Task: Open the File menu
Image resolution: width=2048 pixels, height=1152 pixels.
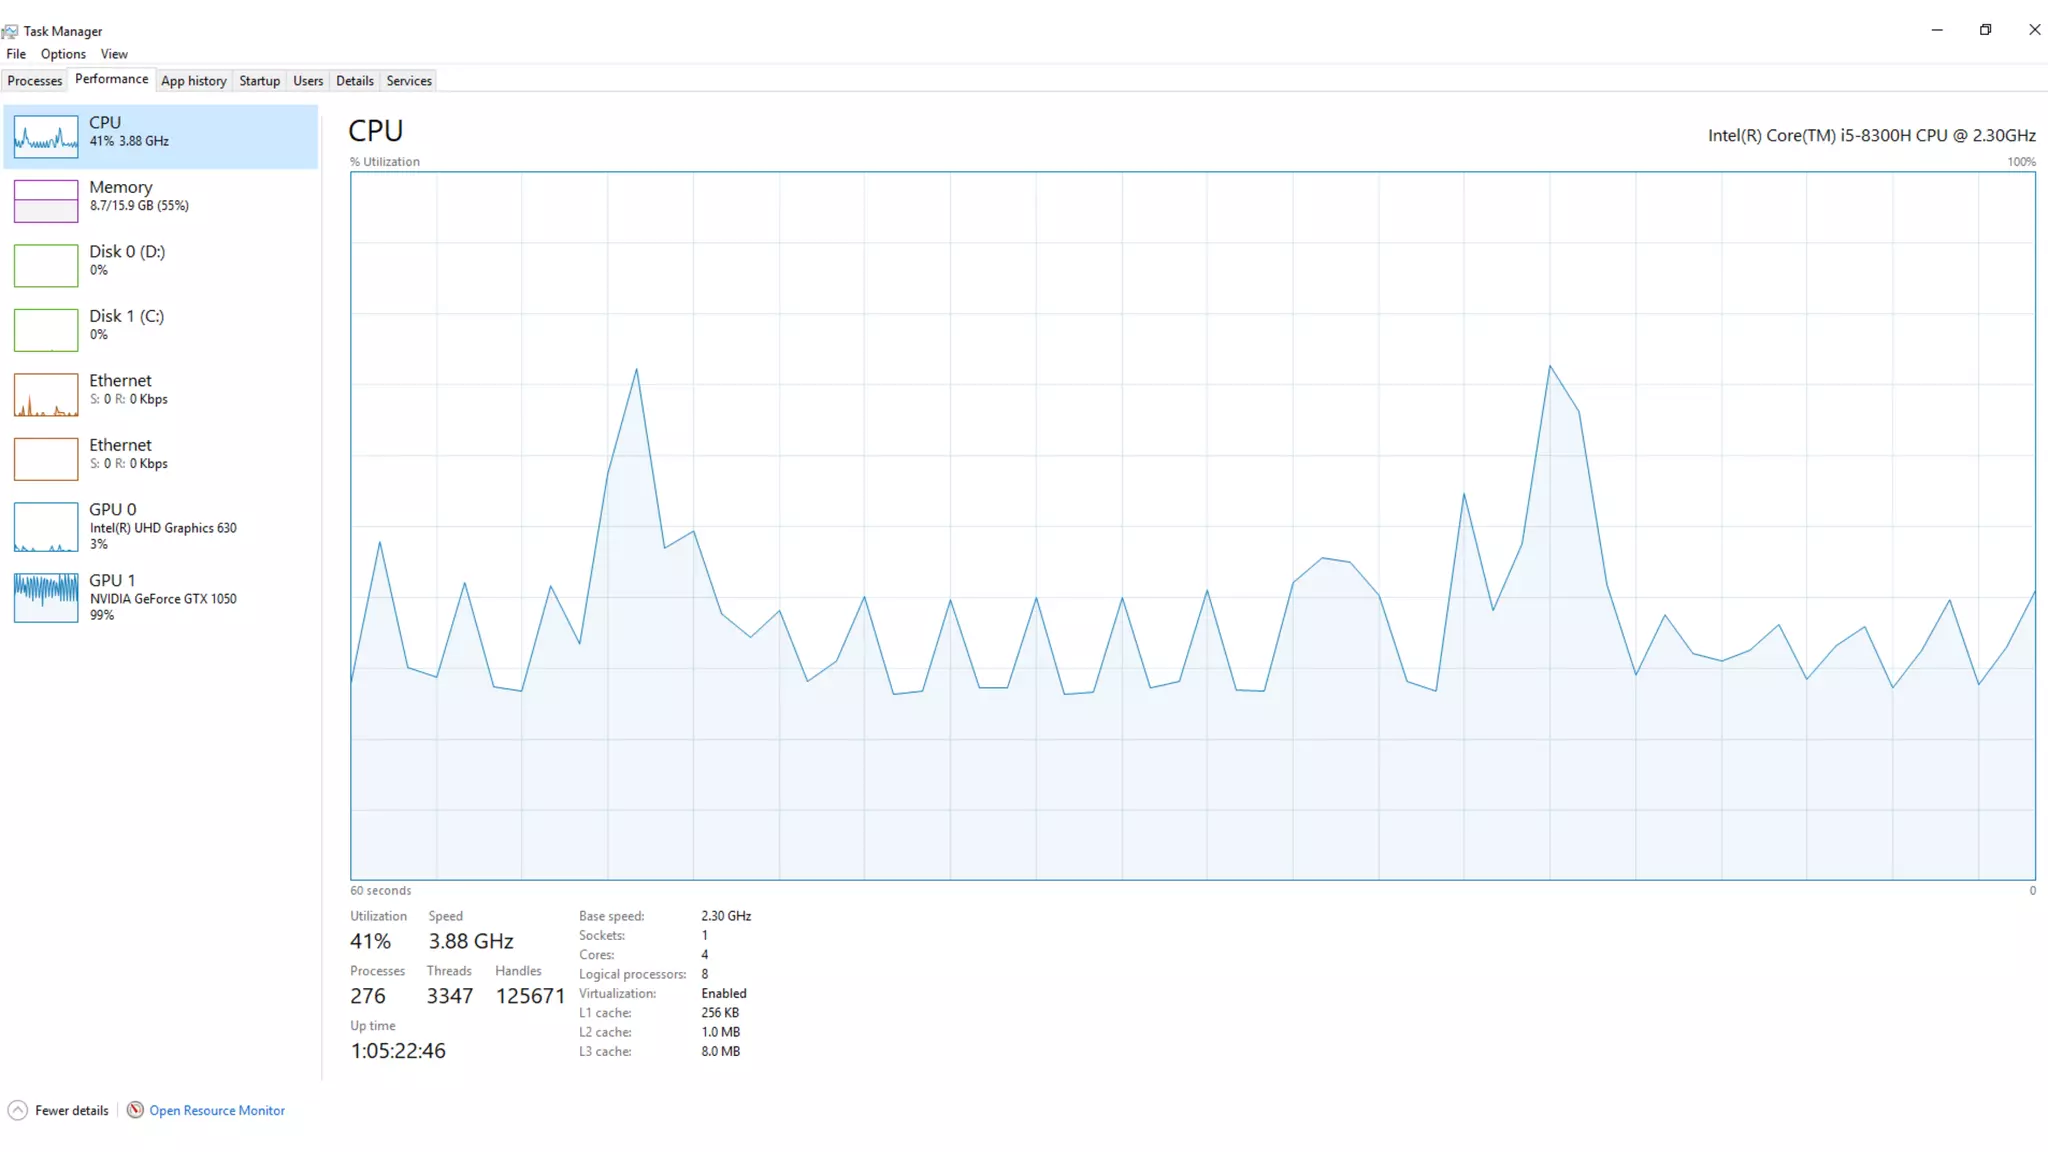Action: tap(16, 54)
